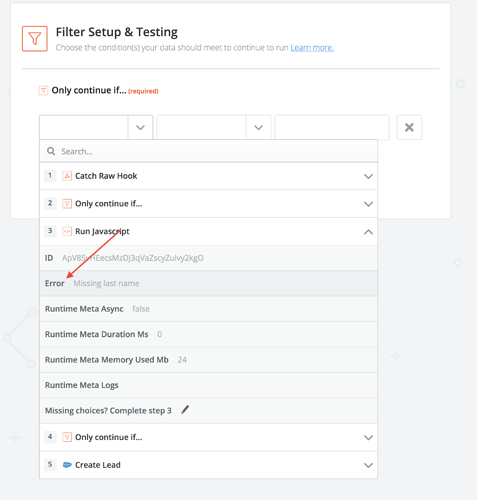Select the Runtime Meta Logs row
Screen dimensions: 477x500
pos(209,385)
